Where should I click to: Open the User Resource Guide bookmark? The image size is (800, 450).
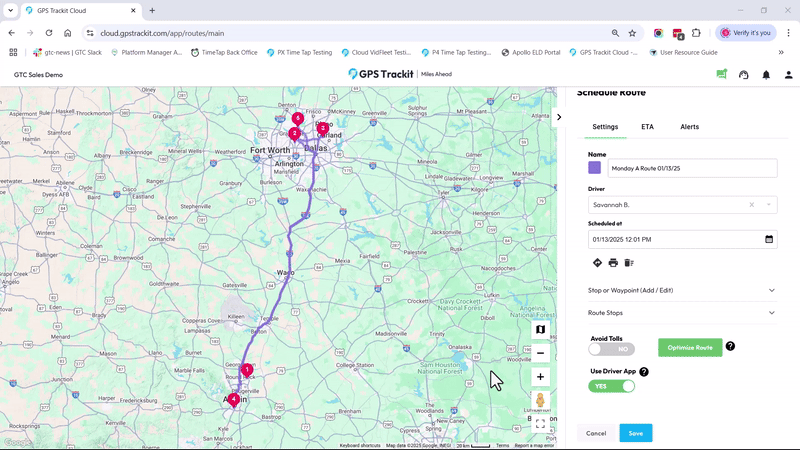pos(683,52)
